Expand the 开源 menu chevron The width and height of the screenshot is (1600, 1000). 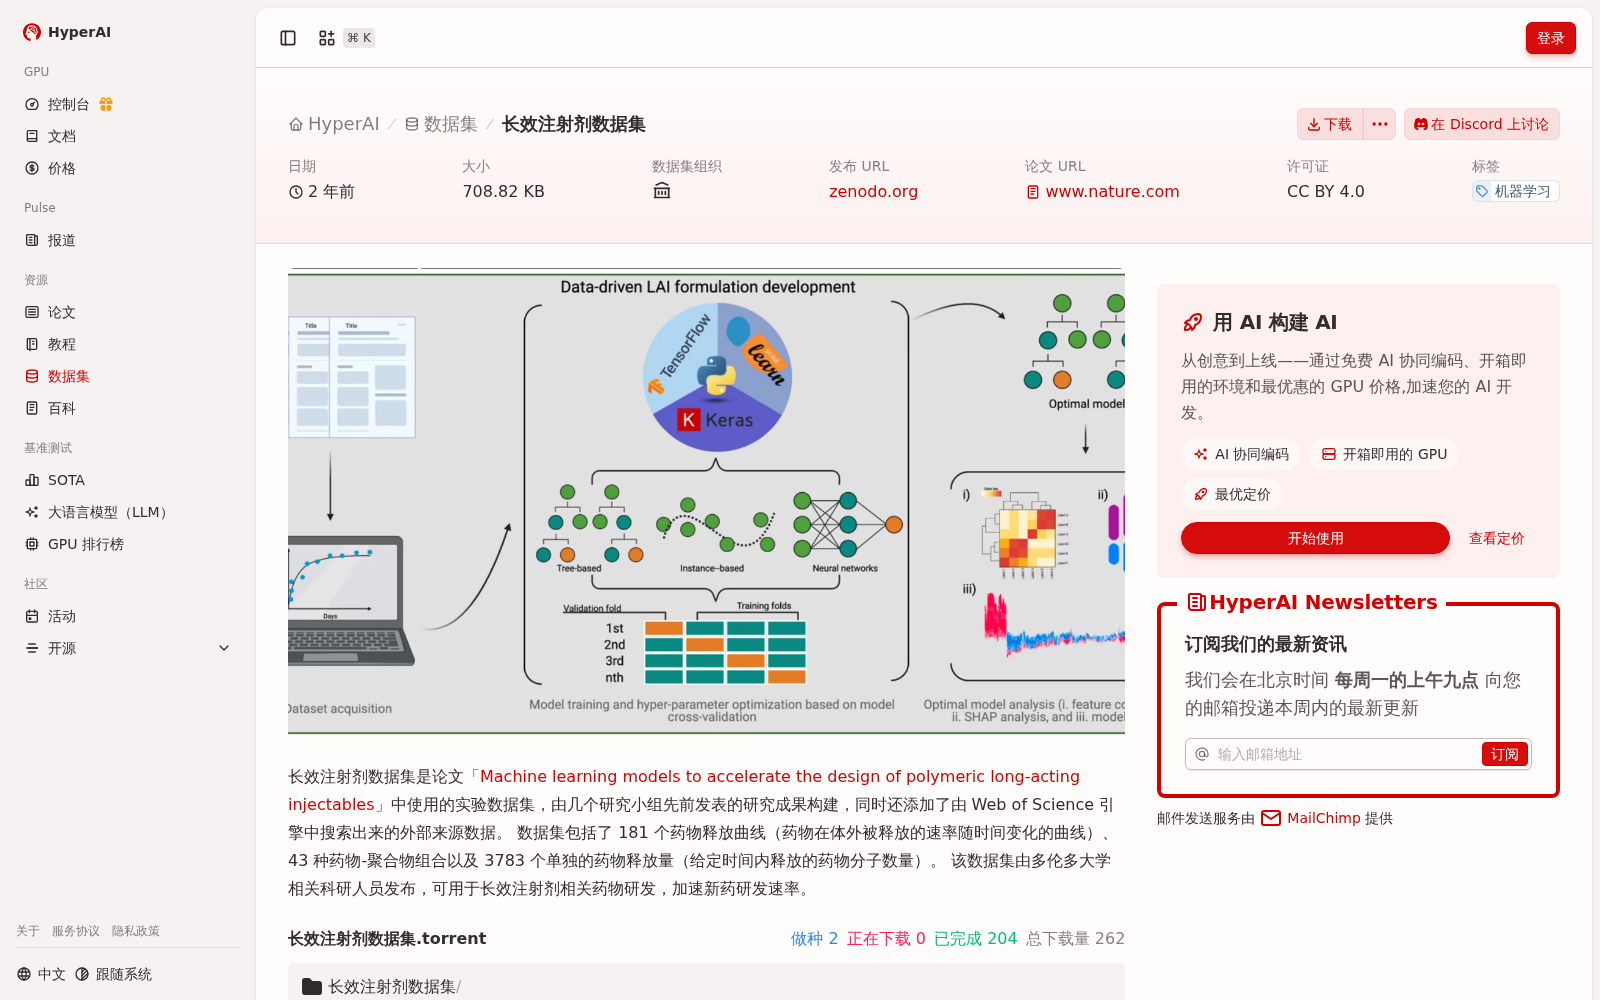(x=224, y=648)
